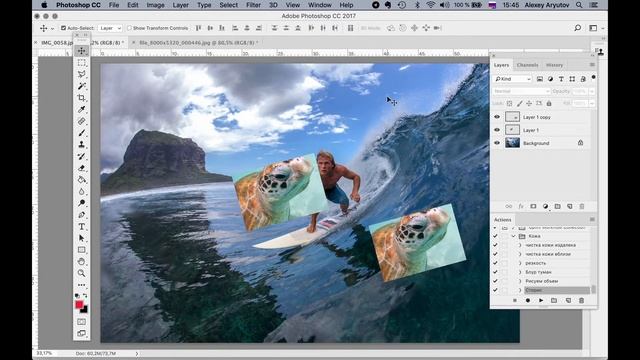Select the Blur tool
Screen dimensions: 640x360
(82, 191)
